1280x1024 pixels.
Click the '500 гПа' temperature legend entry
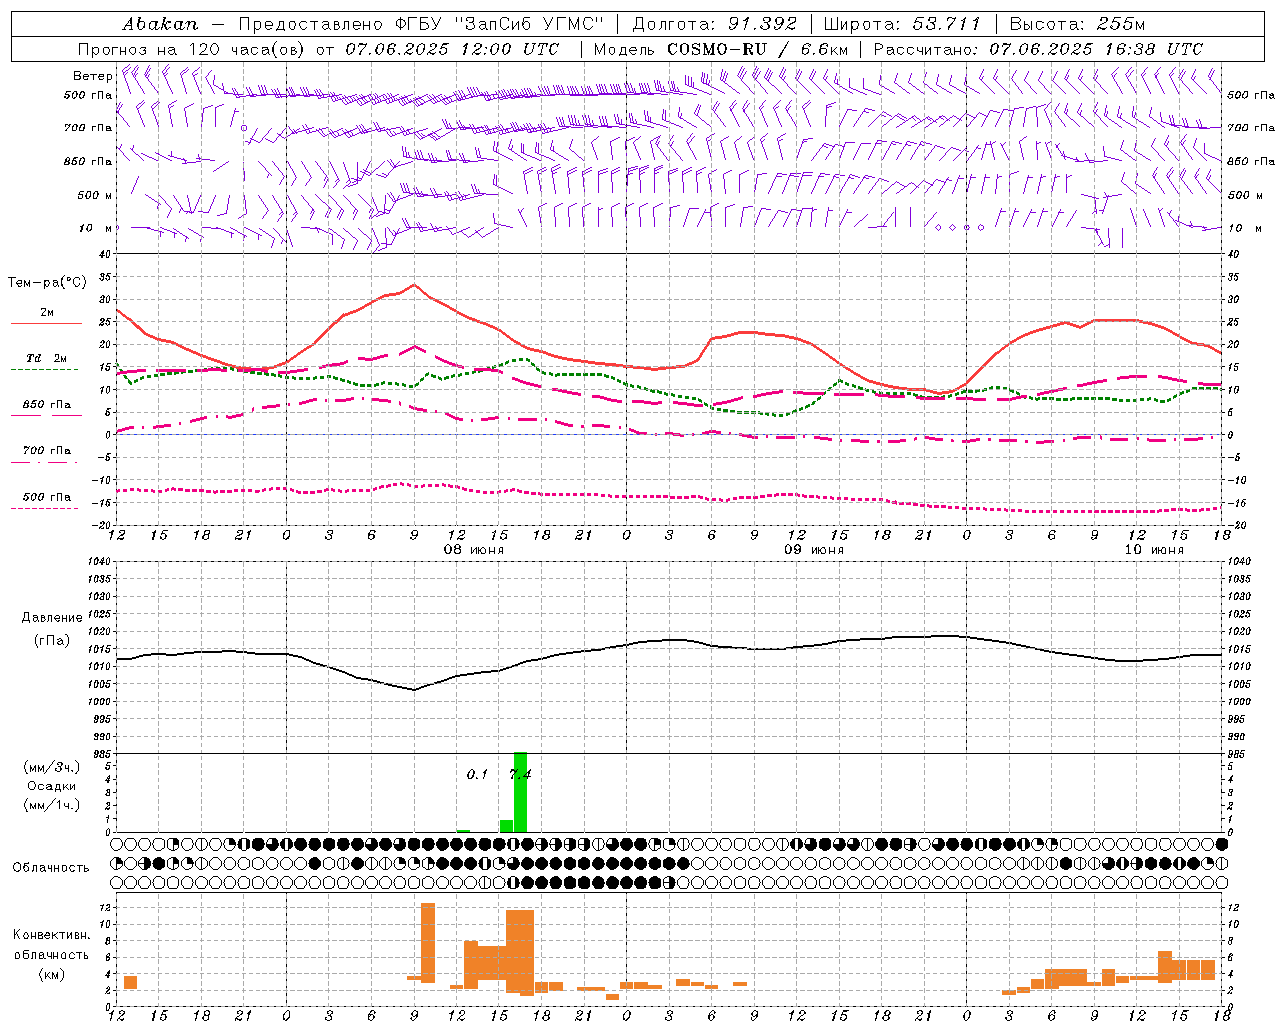(x=47, y=497)
